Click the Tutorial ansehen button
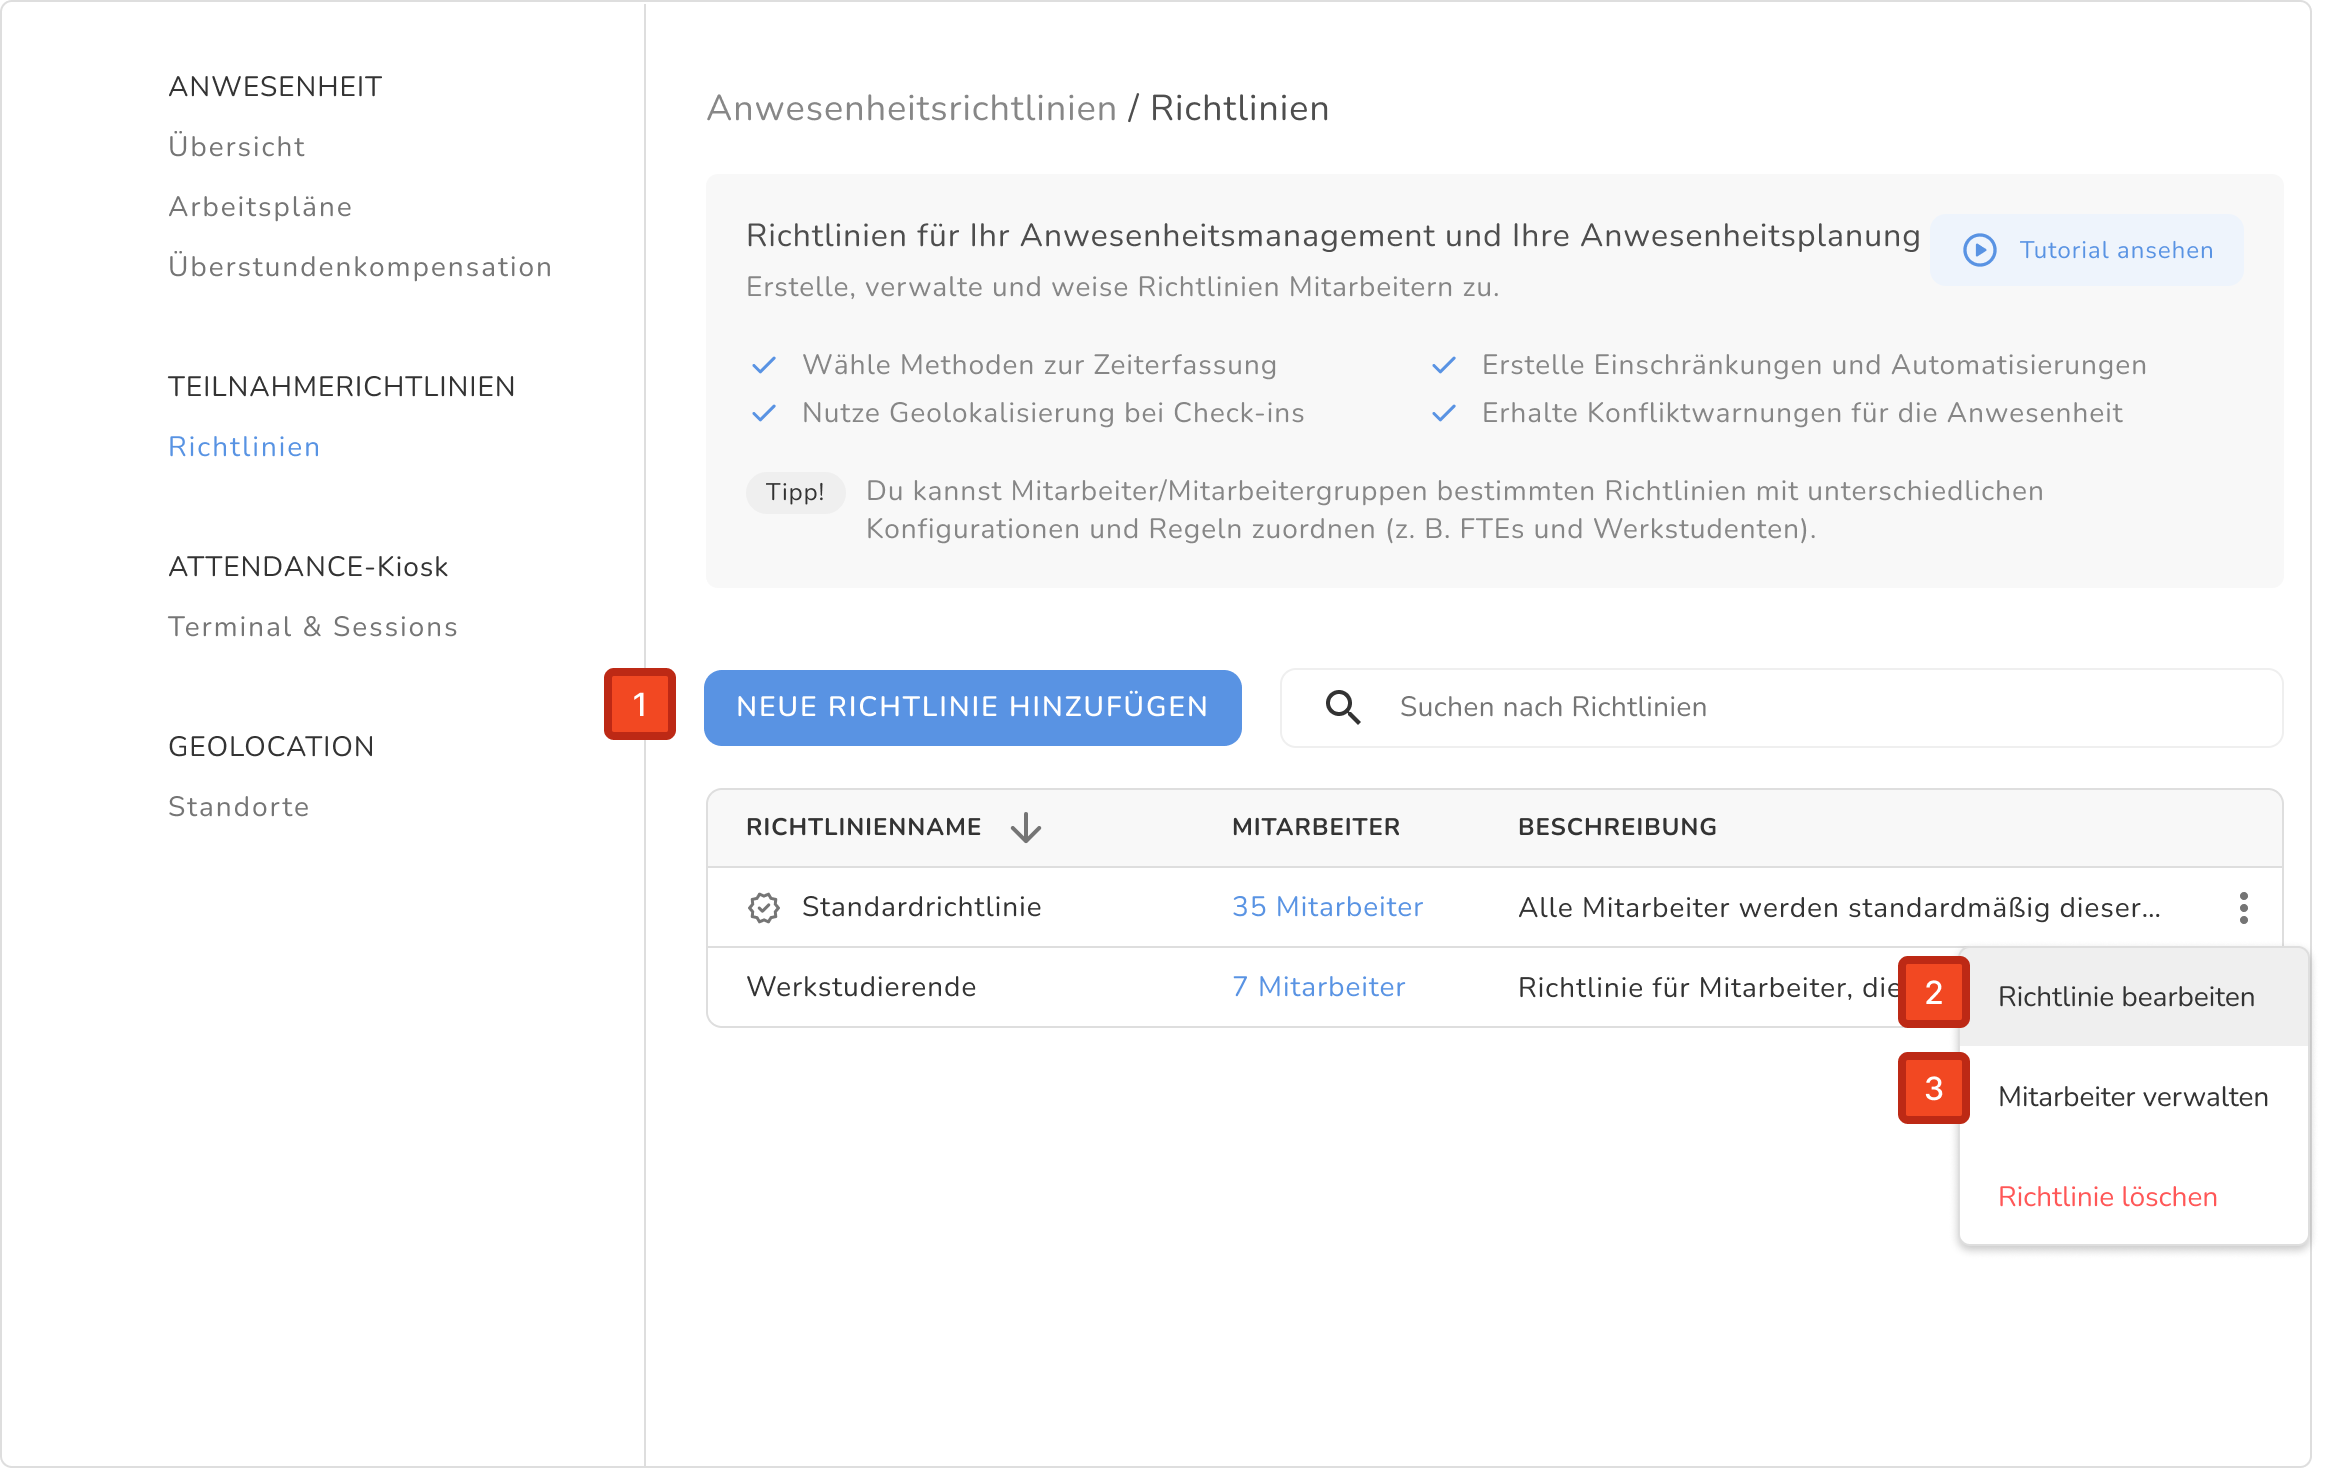The height and width of the screenshot is (1468, 2344). pos(2115,250)
